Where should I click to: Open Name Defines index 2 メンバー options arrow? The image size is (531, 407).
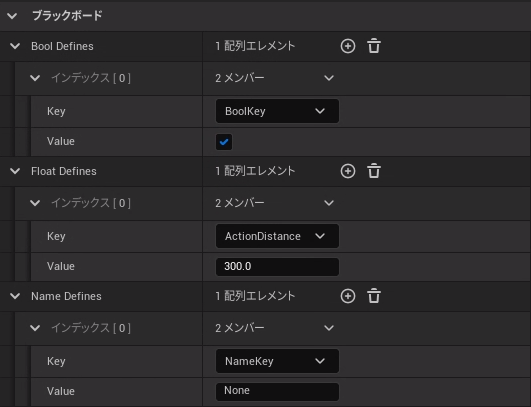click(x=329, y=328)
